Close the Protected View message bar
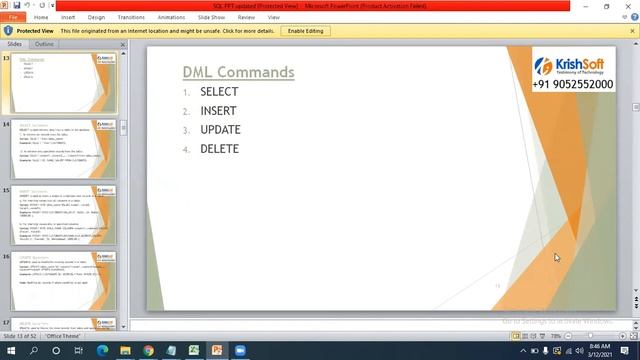 coord(632,31)
